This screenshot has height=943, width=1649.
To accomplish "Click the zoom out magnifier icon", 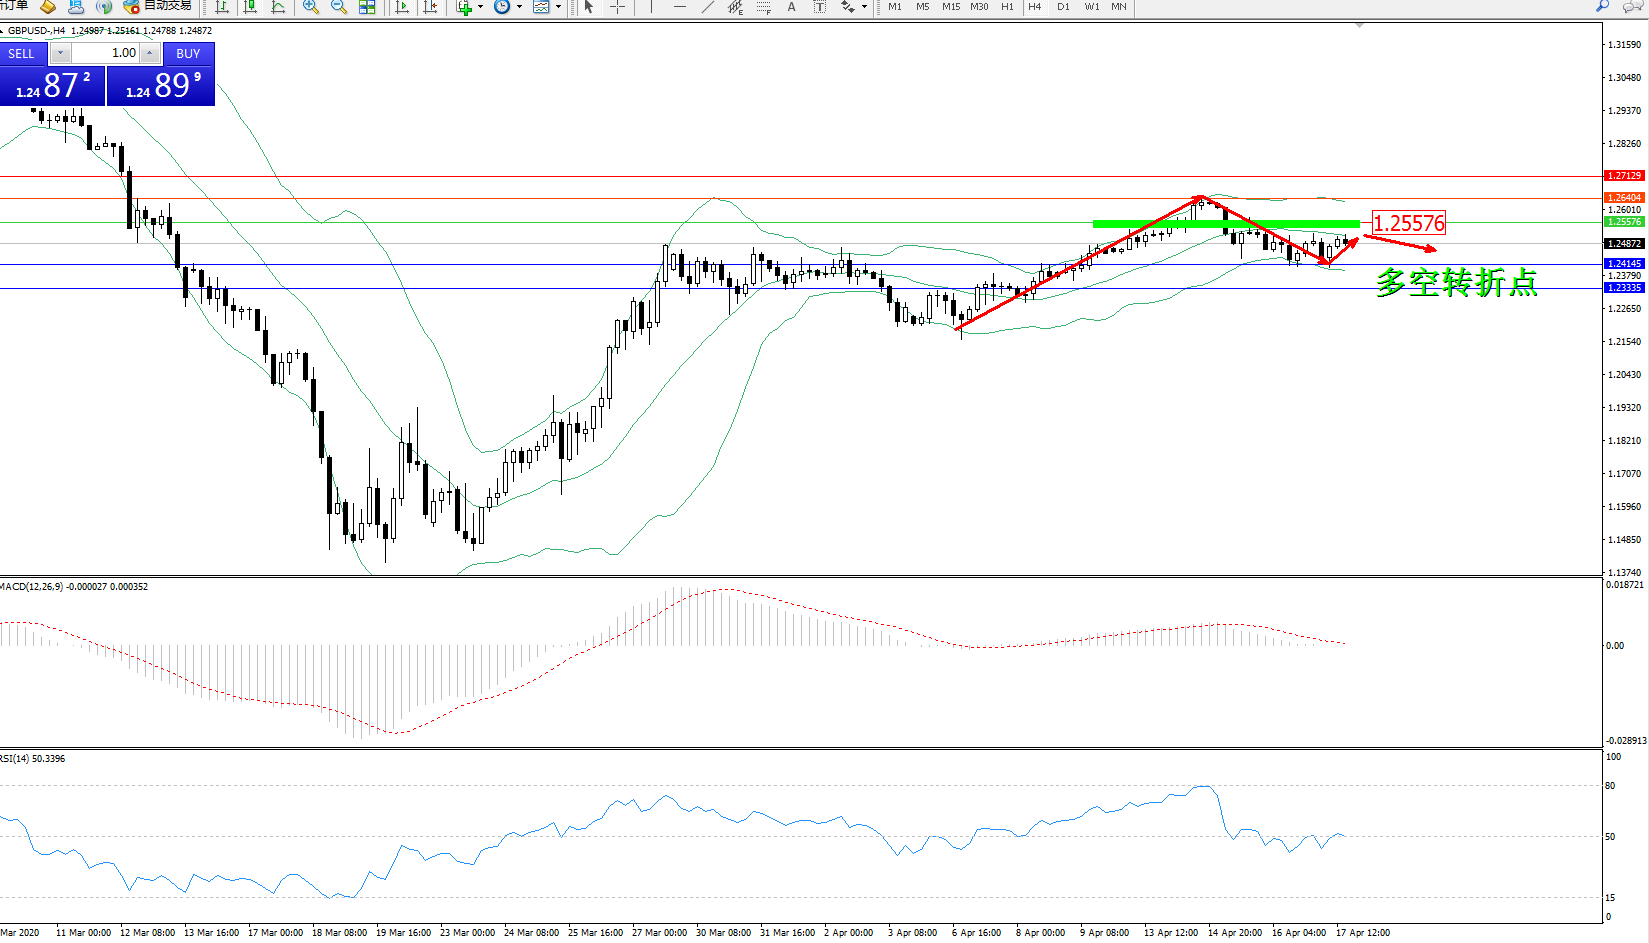I will click(339, 7).
